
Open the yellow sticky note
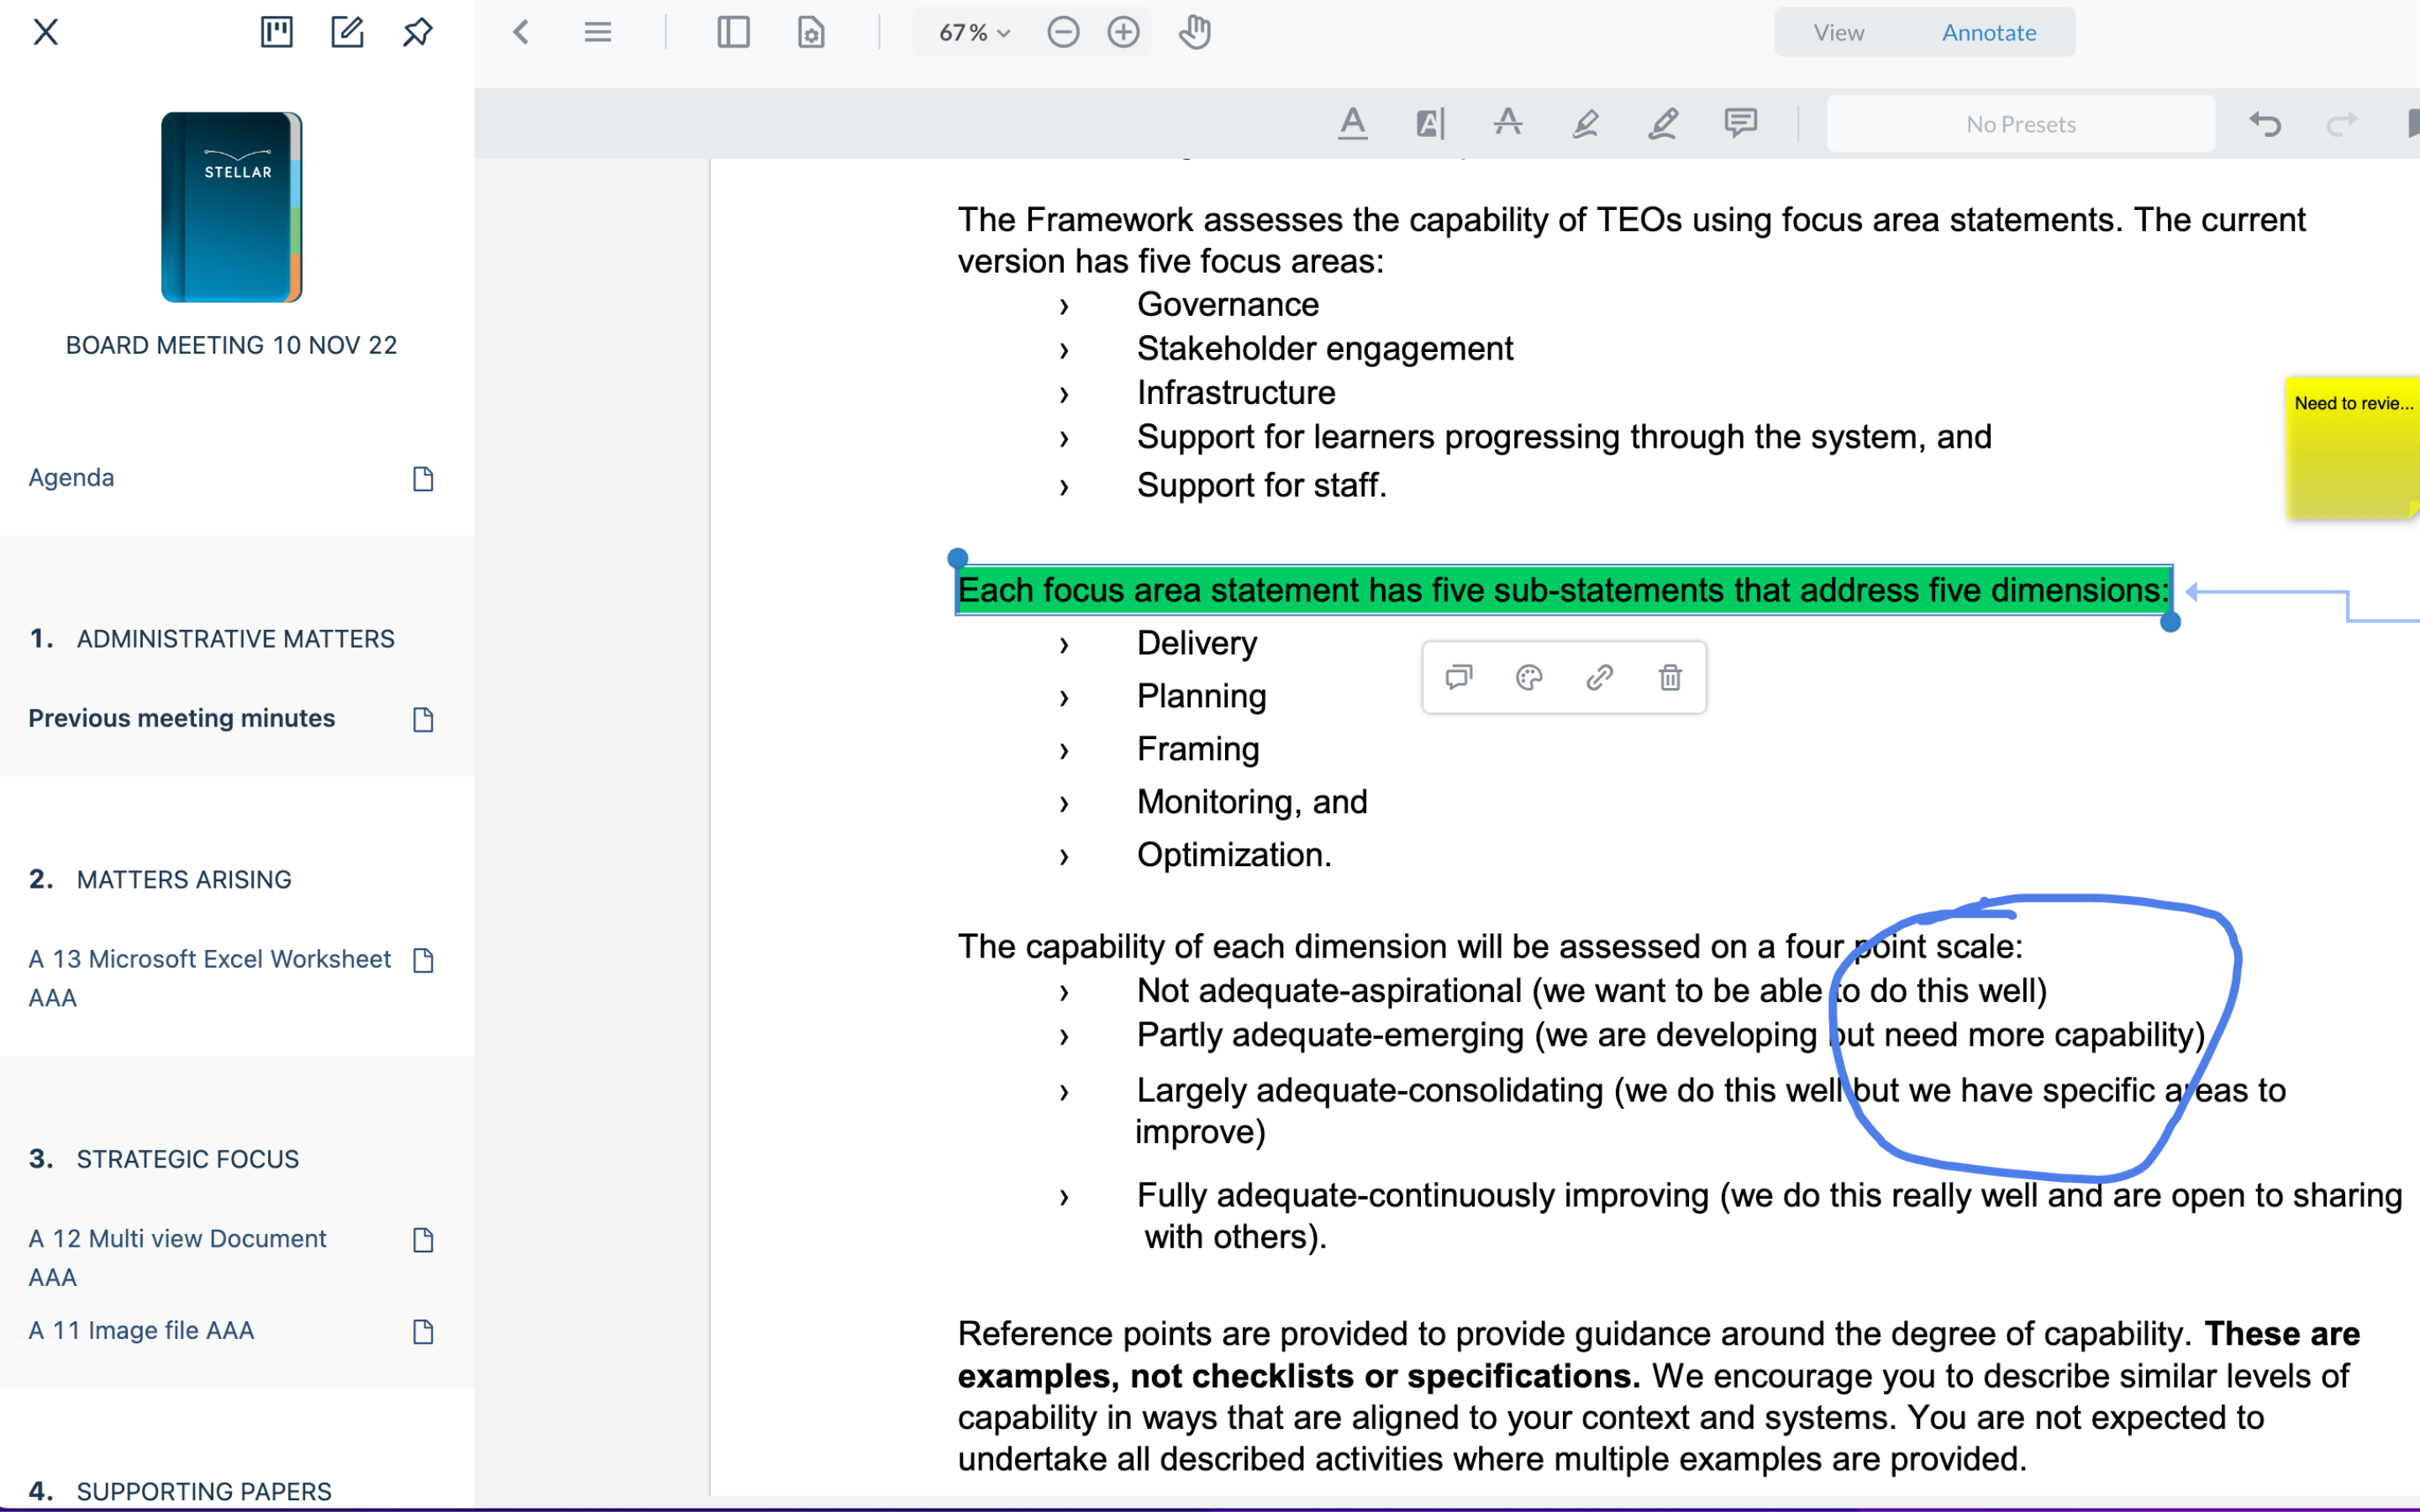(x=2351, y=447)
